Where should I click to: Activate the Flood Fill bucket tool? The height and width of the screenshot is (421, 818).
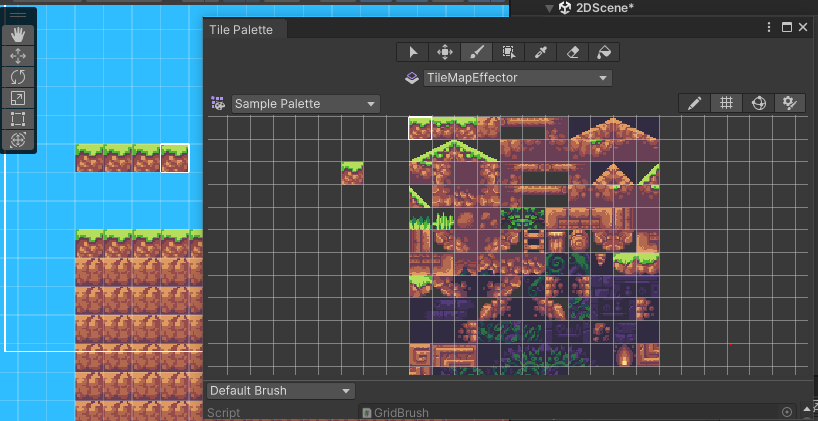(604, 52)
